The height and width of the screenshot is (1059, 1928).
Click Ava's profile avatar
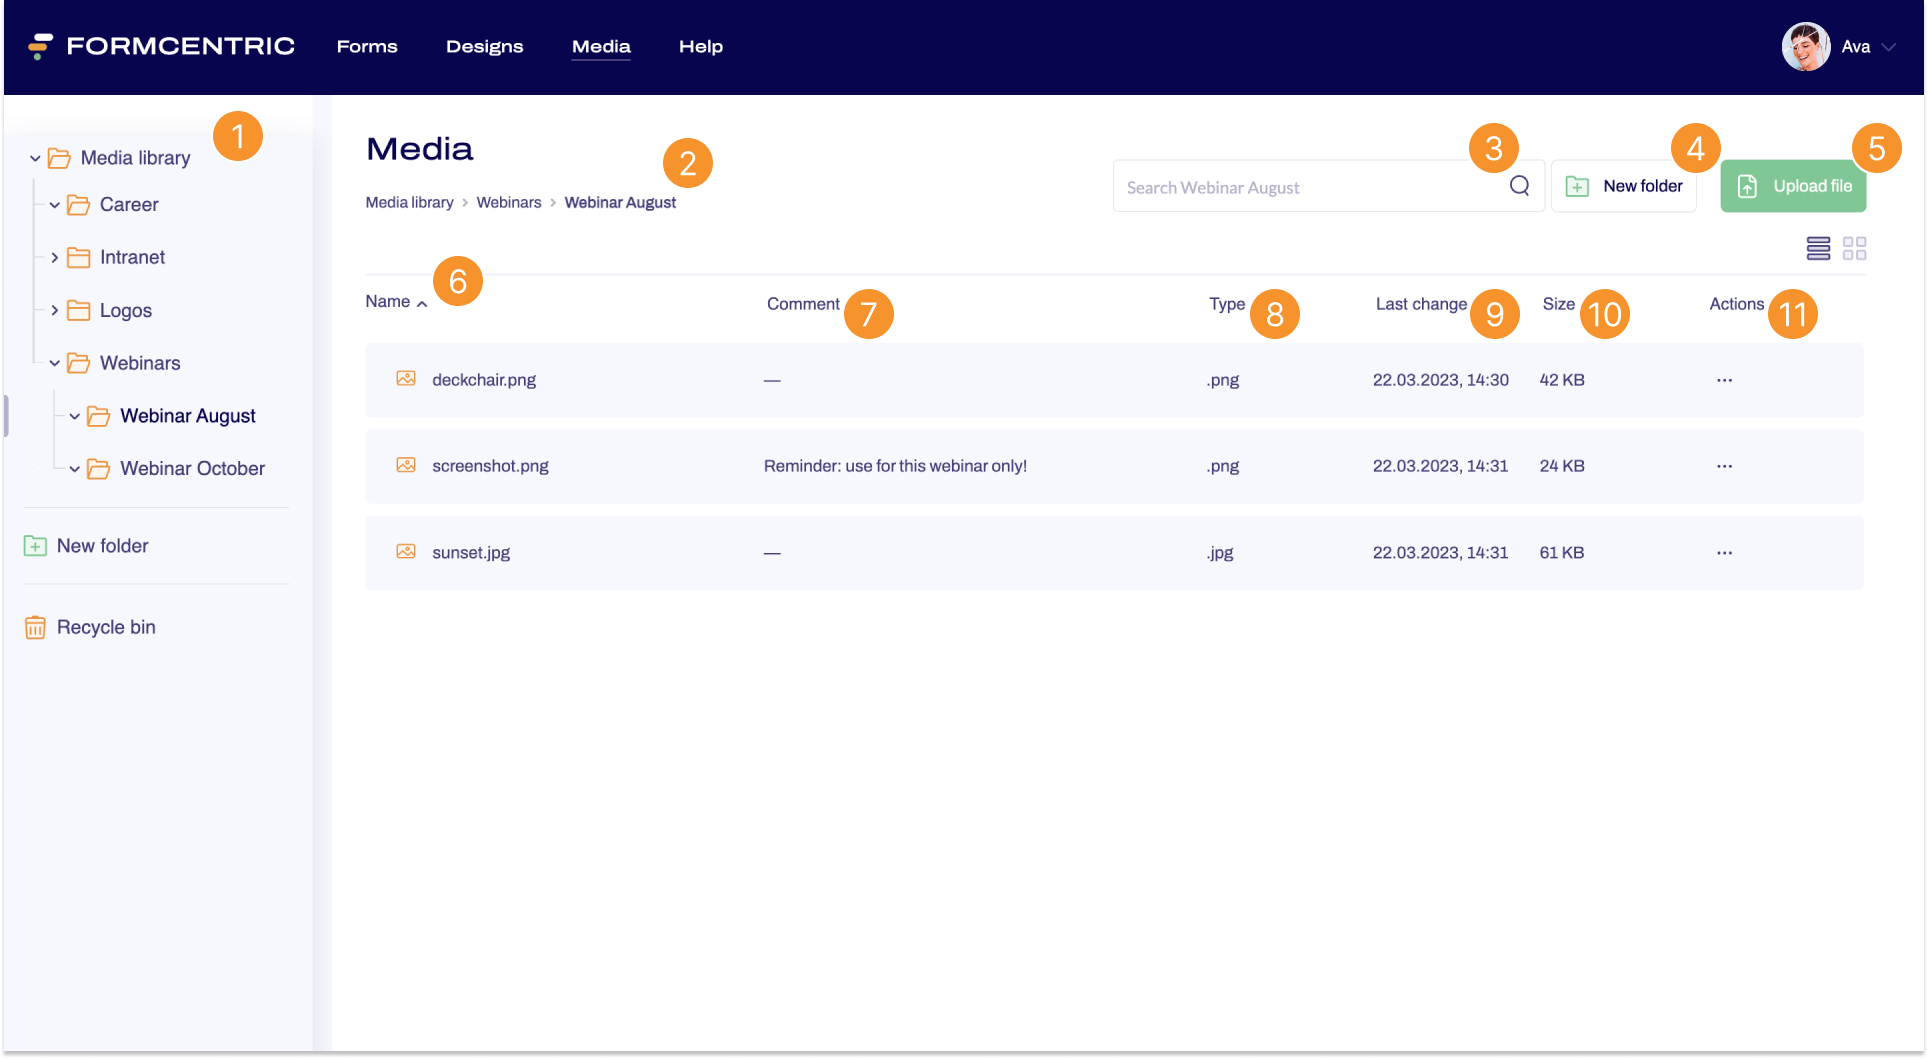point(1805,47)
